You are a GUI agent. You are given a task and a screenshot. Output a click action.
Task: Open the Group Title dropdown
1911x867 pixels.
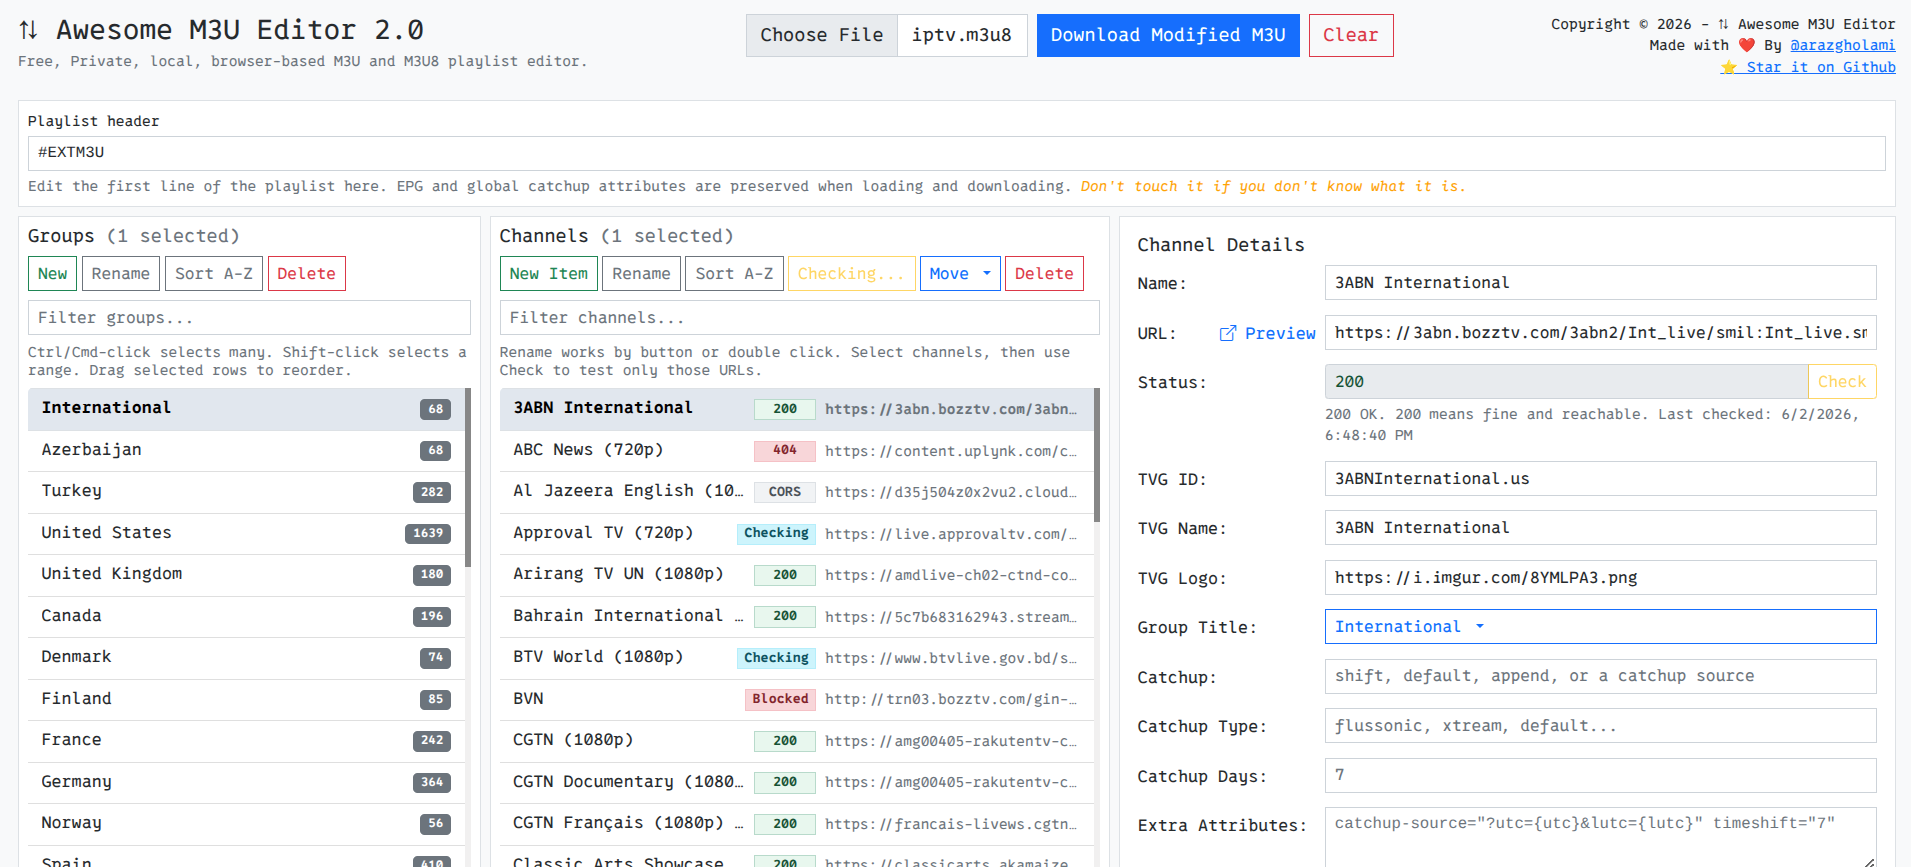click(x=1600, y=627)
